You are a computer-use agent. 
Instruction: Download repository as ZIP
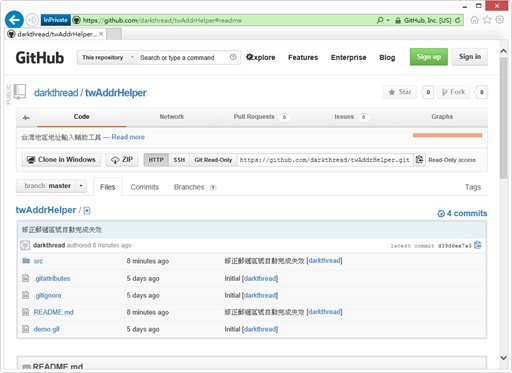point(122,160)
